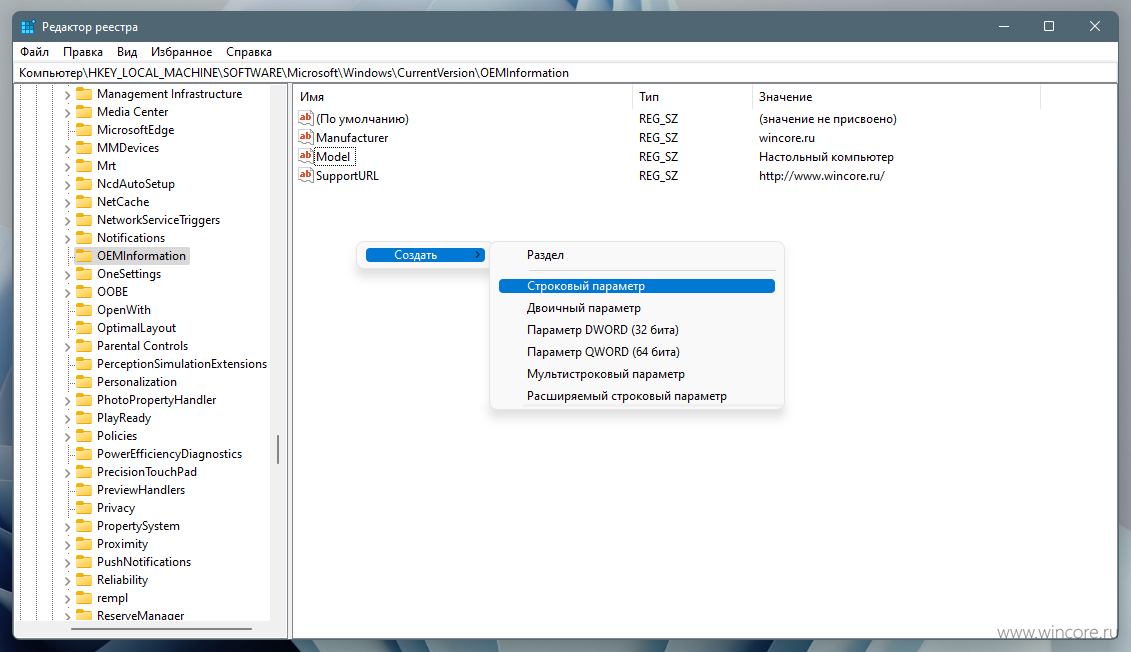Select the PerceptionSimulationExtensions key
The image size is (1131, 652).
click(182, 364)
